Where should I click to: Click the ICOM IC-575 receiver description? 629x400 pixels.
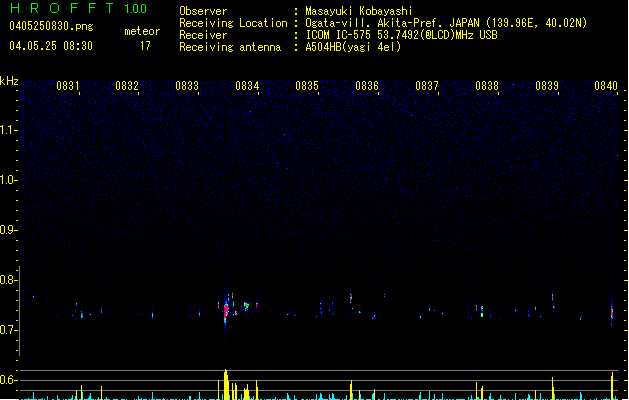coord(401,35)
